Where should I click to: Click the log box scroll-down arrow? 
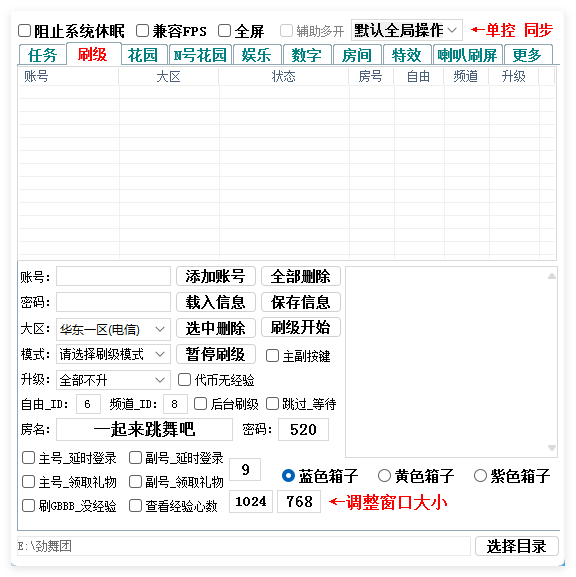pyautogui.click(x=551, y=447)
